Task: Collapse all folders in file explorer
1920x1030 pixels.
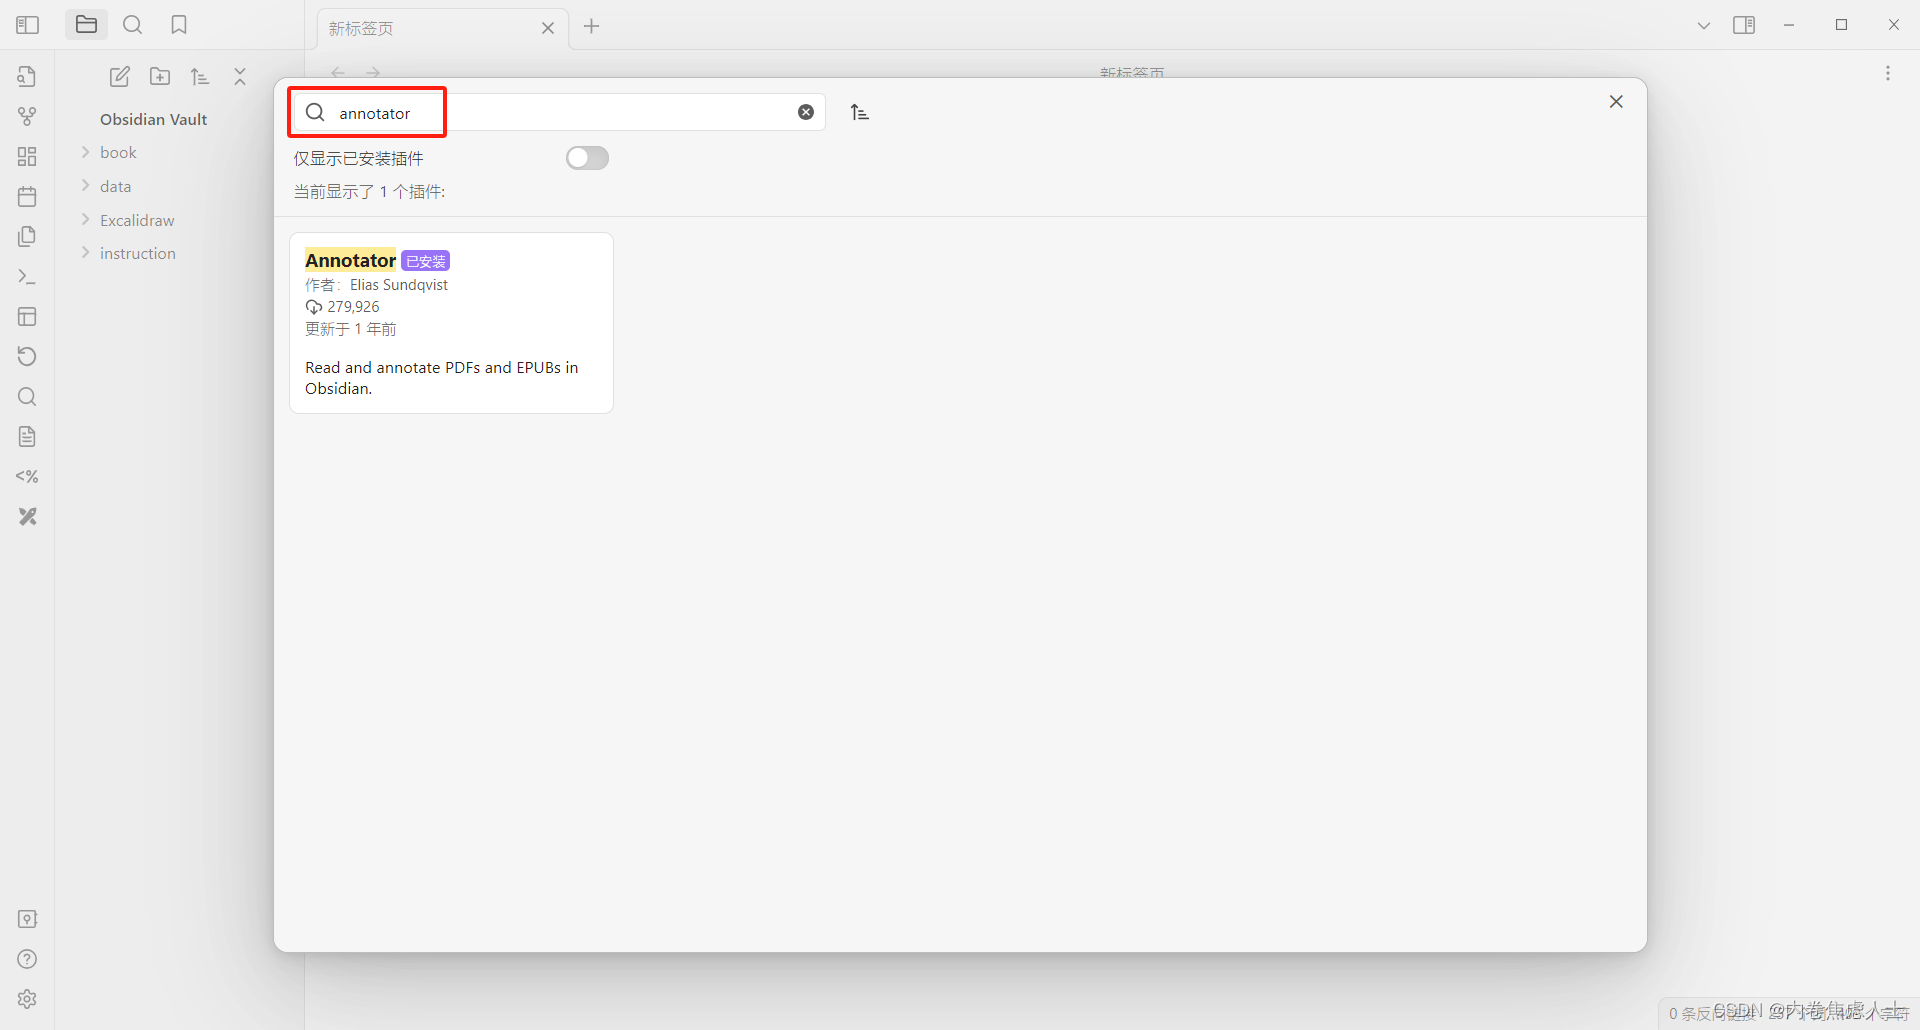Action: pyautogui.click(x=239, y=76)
